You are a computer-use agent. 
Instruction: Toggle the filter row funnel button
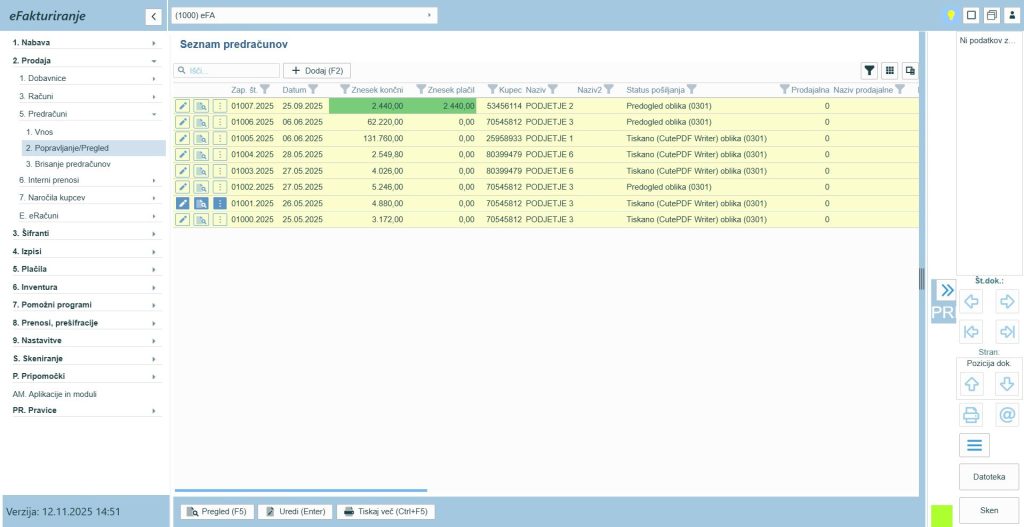click(870, 70)
